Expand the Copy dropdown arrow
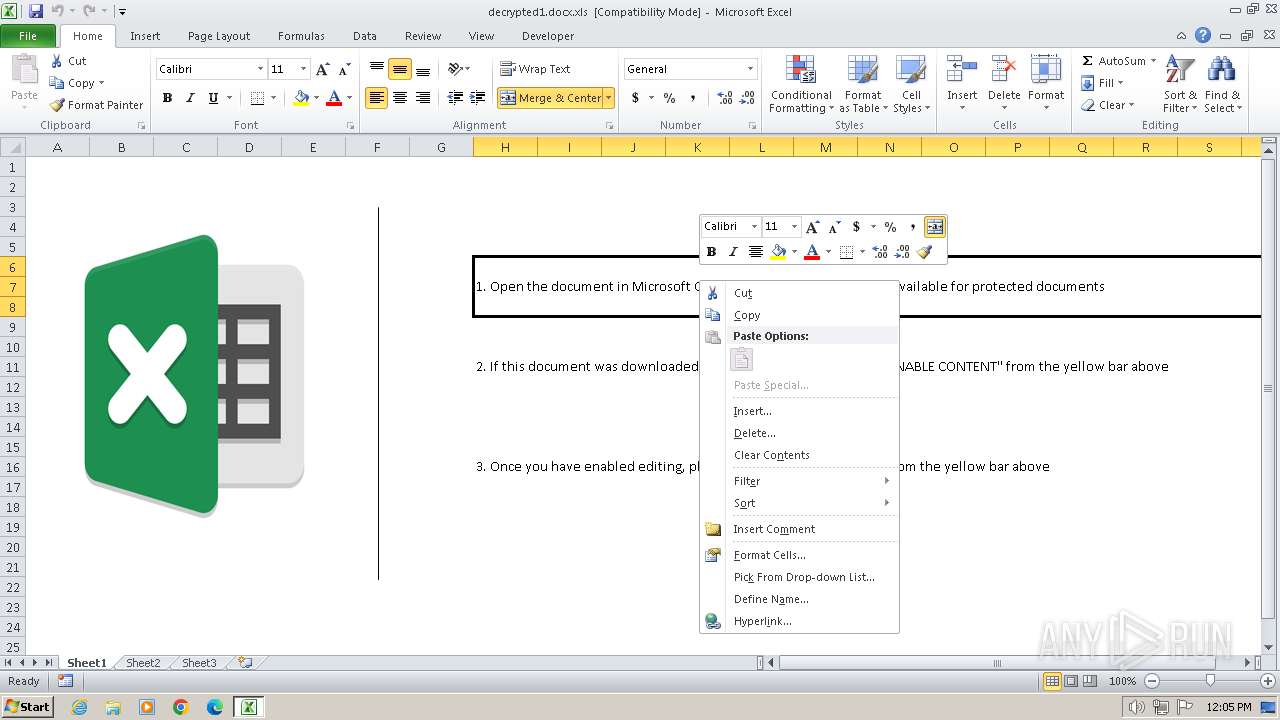The width and height of the screenshot is (1280, 720). 101,83
